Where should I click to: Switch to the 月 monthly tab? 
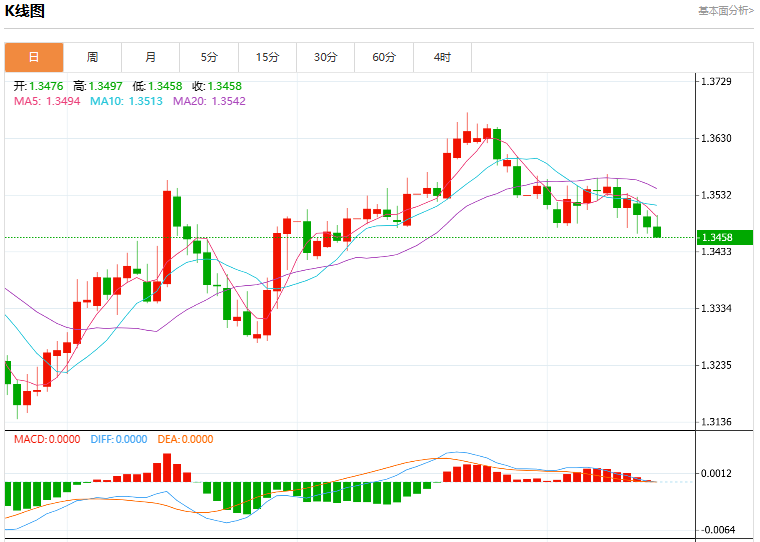(151, 57)
